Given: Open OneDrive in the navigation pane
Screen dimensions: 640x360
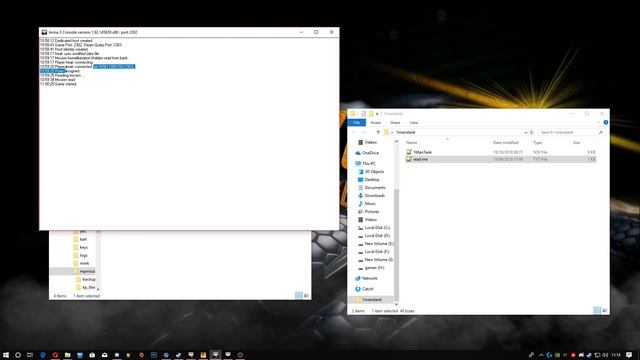Looking at the screenshot, I should 370,153.
